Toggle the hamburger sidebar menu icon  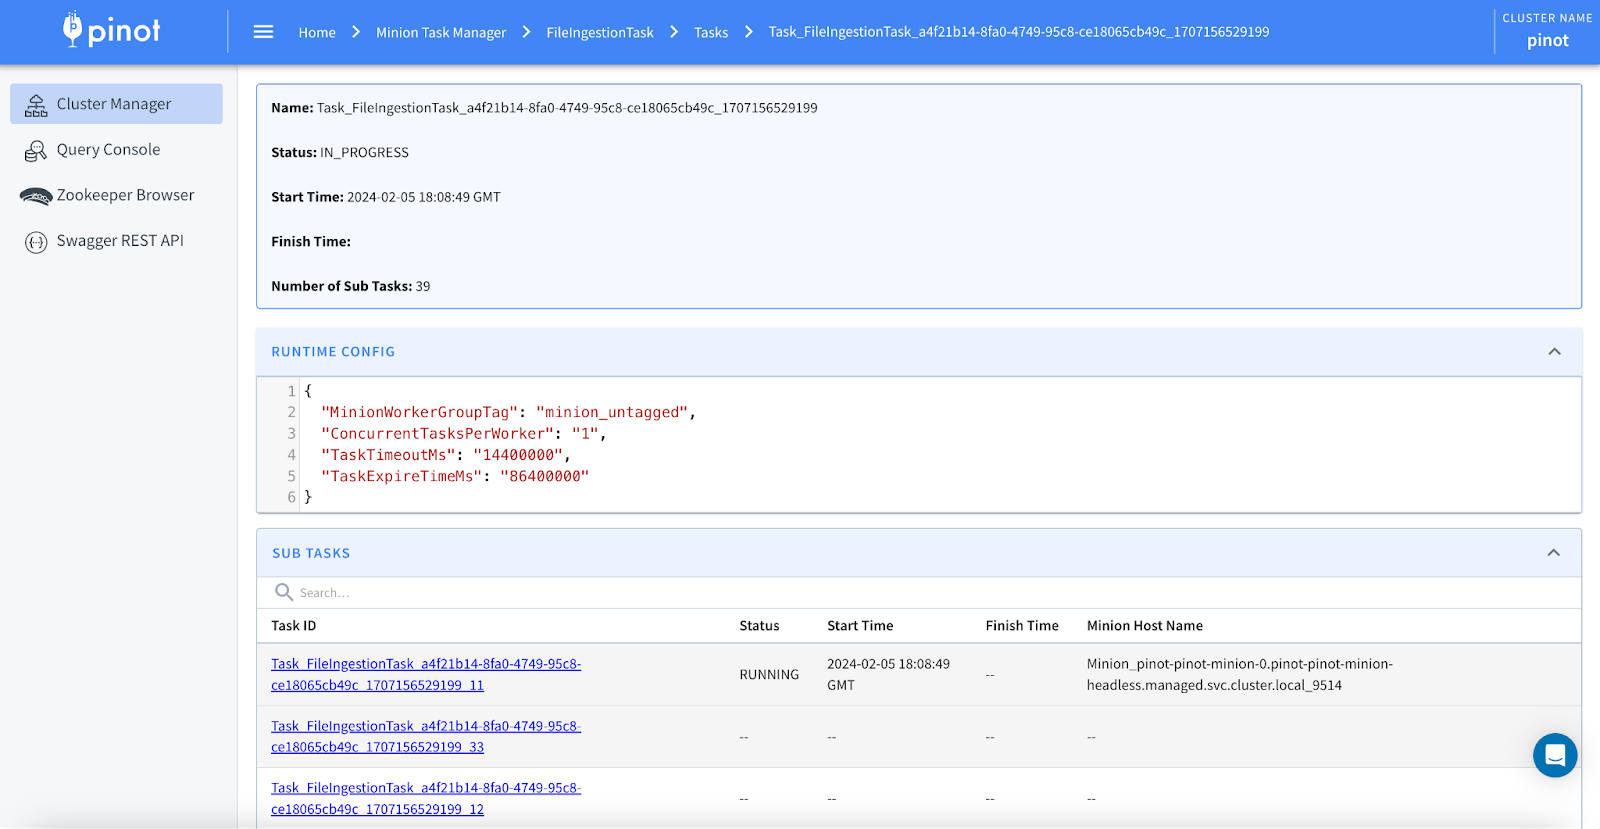pyautogui.click(x=263, y=32)
